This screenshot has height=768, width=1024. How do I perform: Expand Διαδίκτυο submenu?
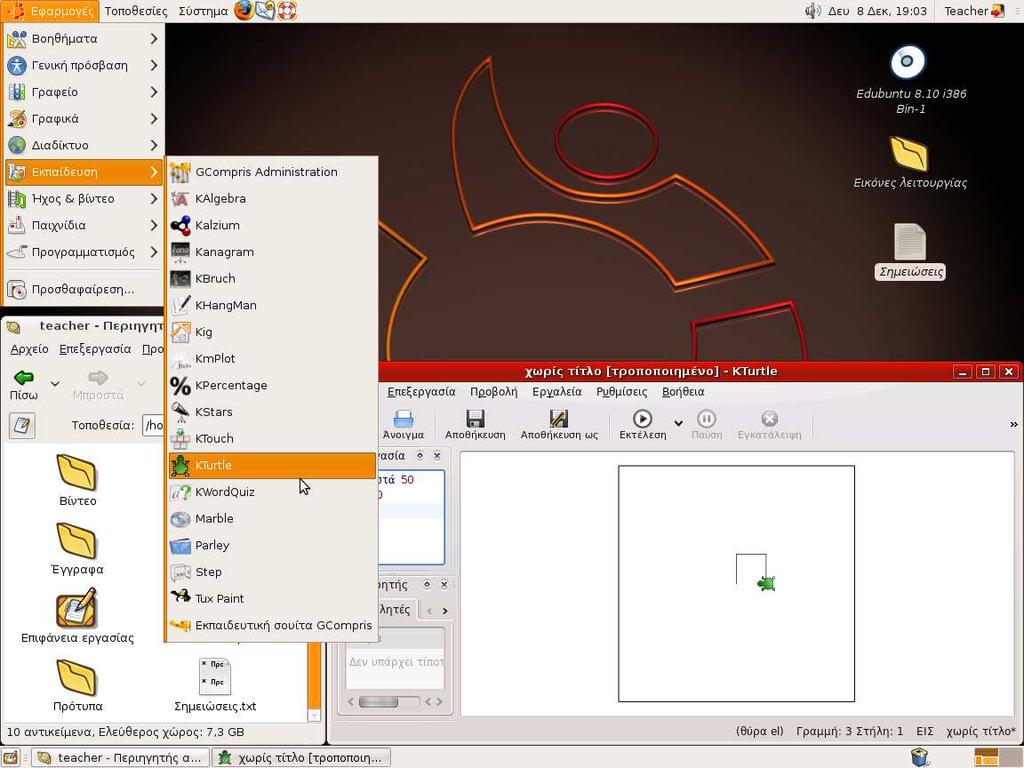pos(83,145)
